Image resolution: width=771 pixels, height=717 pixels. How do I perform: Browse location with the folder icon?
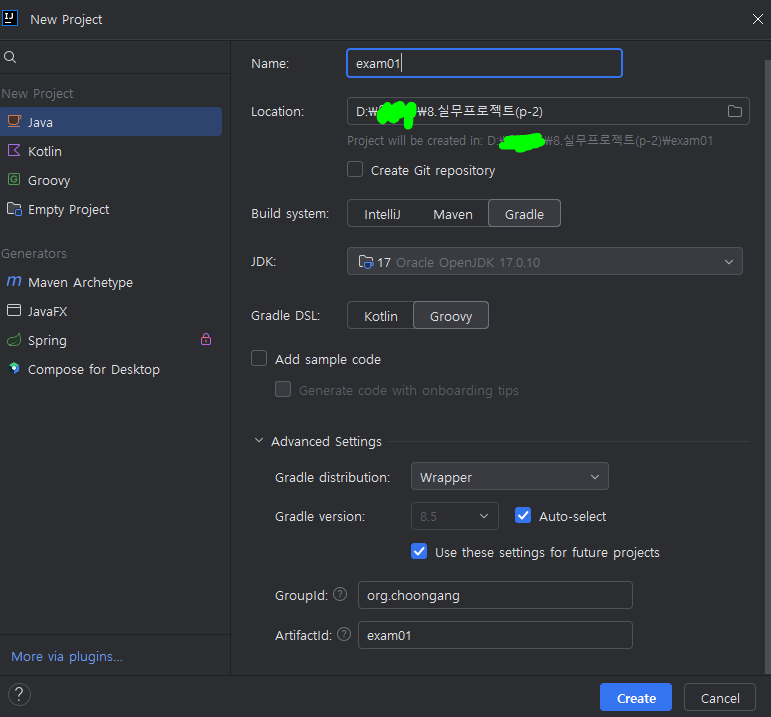coord(735,111)
